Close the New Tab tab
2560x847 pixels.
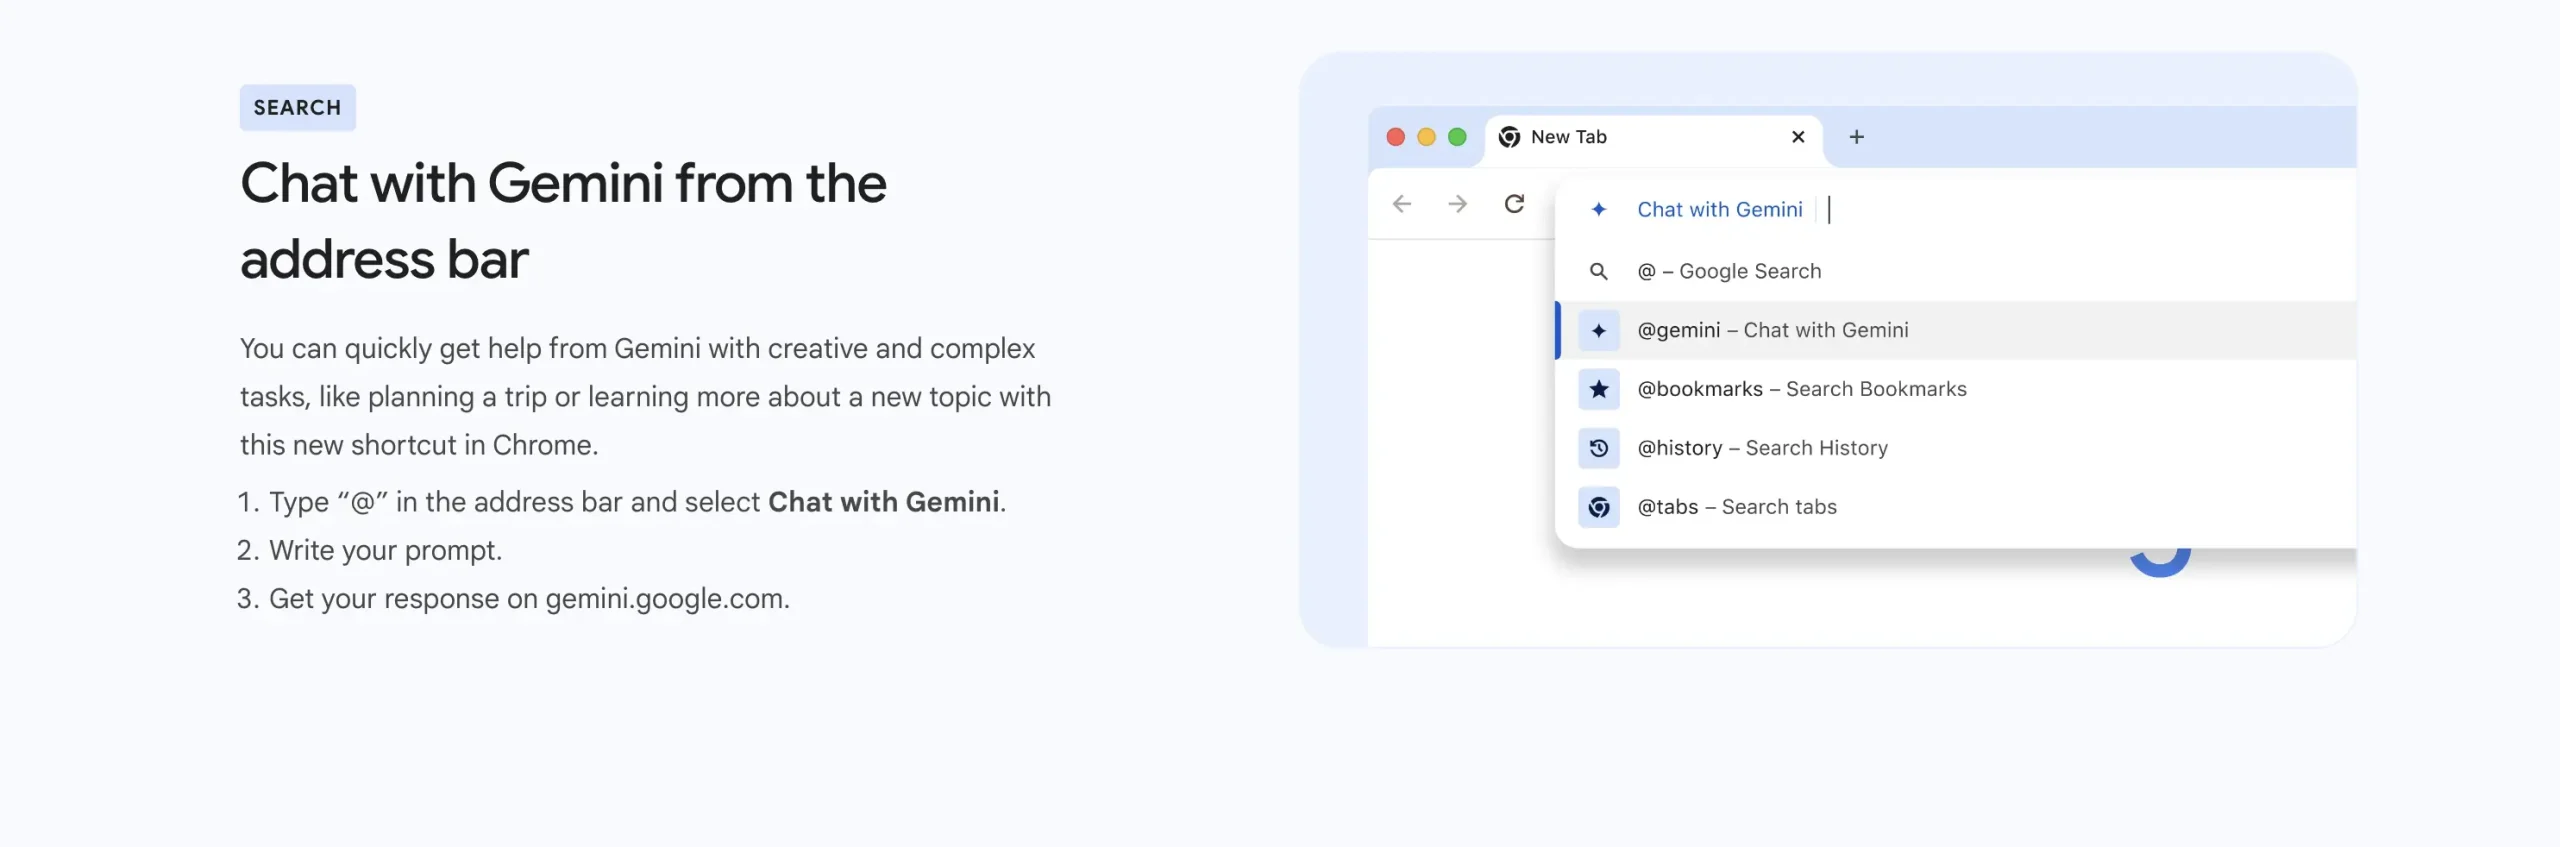point(1798,137)
